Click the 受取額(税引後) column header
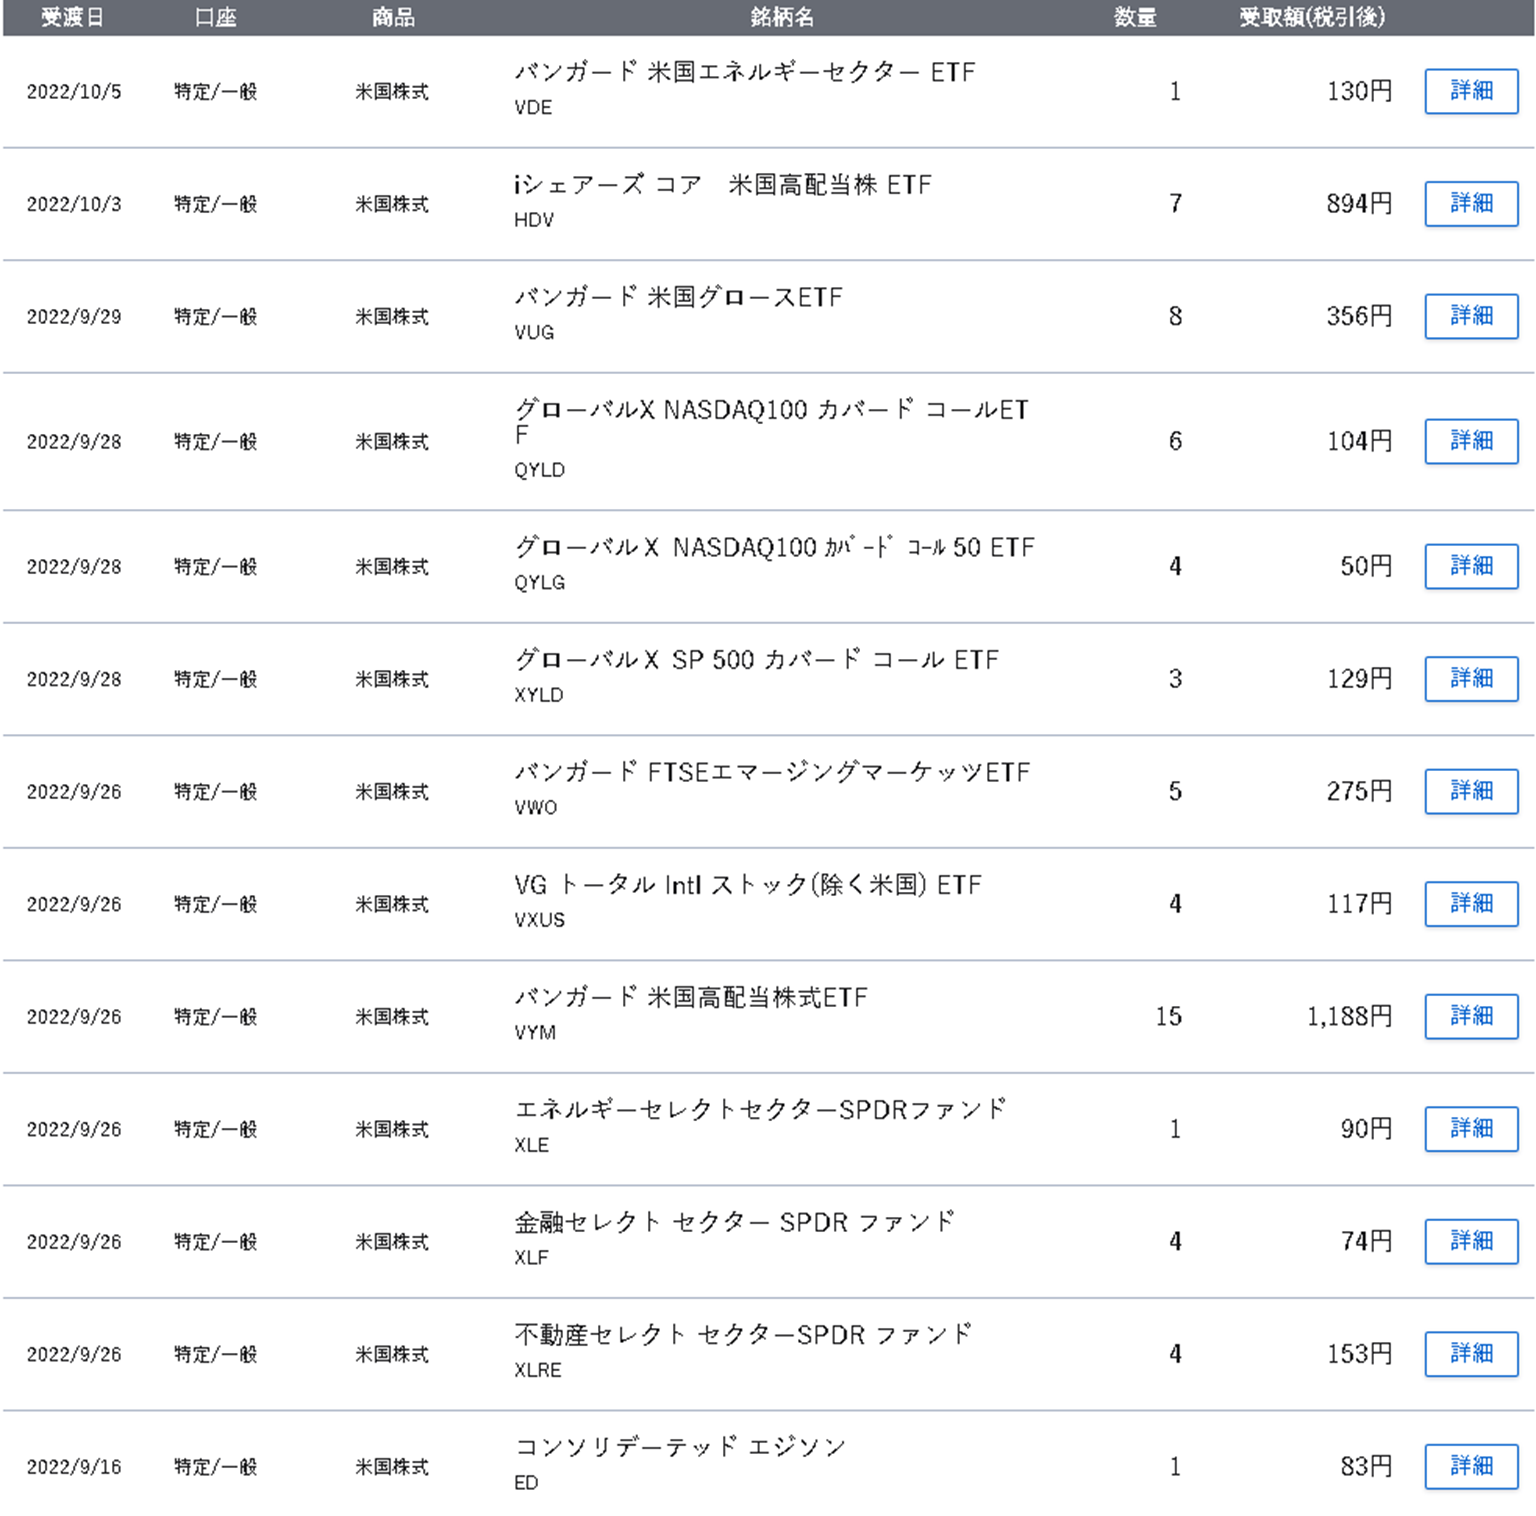The width and height of the screenshot is (1536, 1516). (1311, 17)
